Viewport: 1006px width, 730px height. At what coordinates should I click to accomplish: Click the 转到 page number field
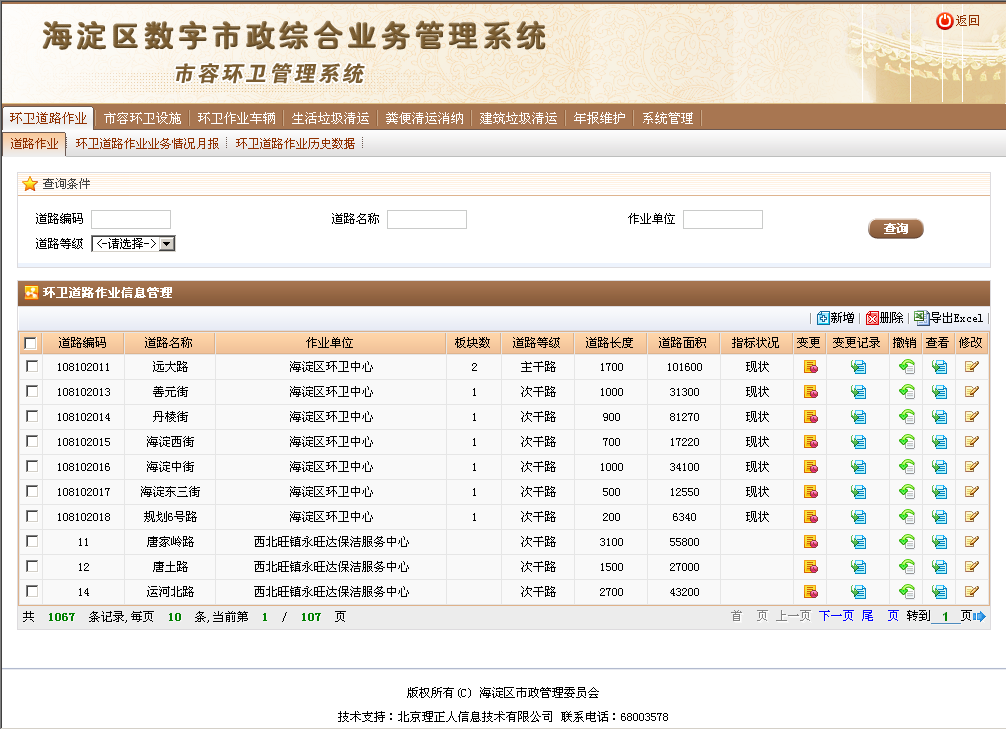point(945,616)
